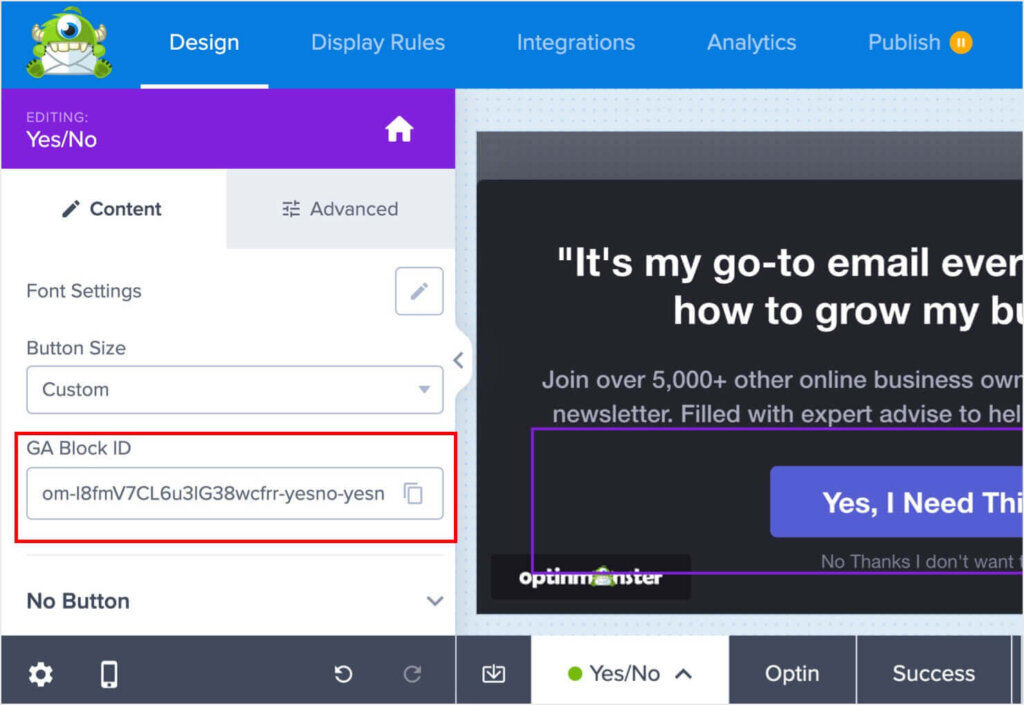Go to home via house icon
Viewport: 1024px width, 705px height.
(x=399, y=129)
